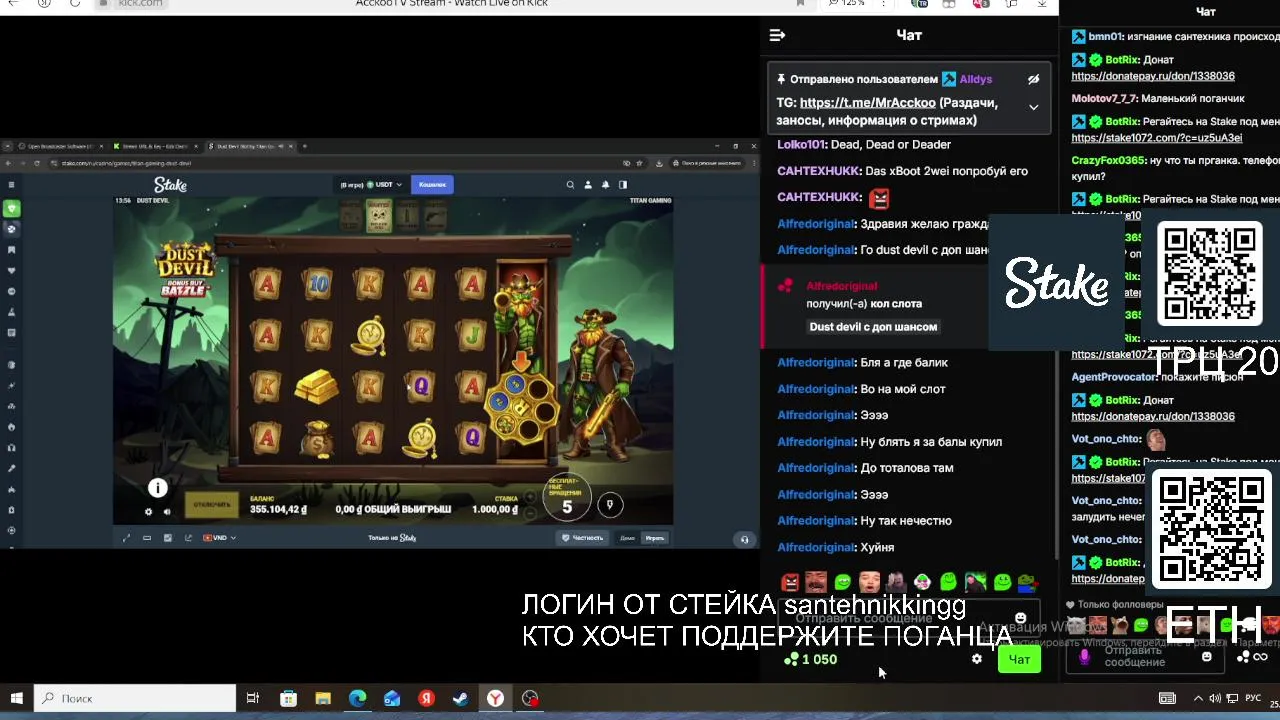Hide the pinned message by Alldys
Viewport: 1280px width, 720px height.
pos(1033,79)
